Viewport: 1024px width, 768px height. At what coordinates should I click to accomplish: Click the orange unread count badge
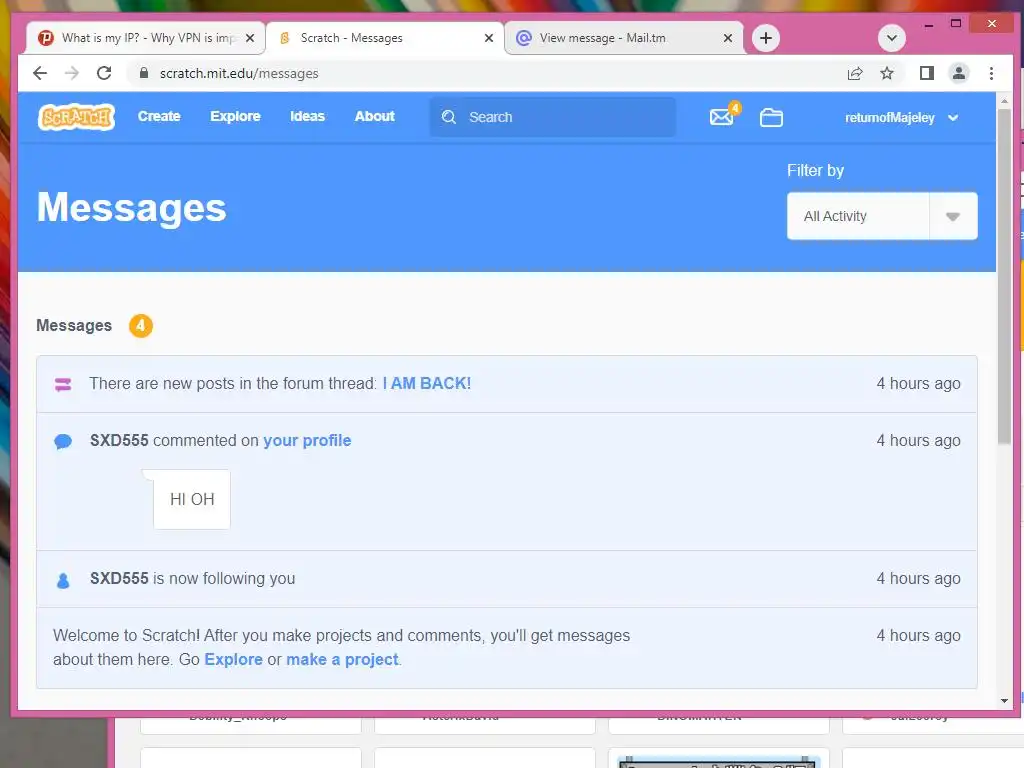click(x=140, y=325)
